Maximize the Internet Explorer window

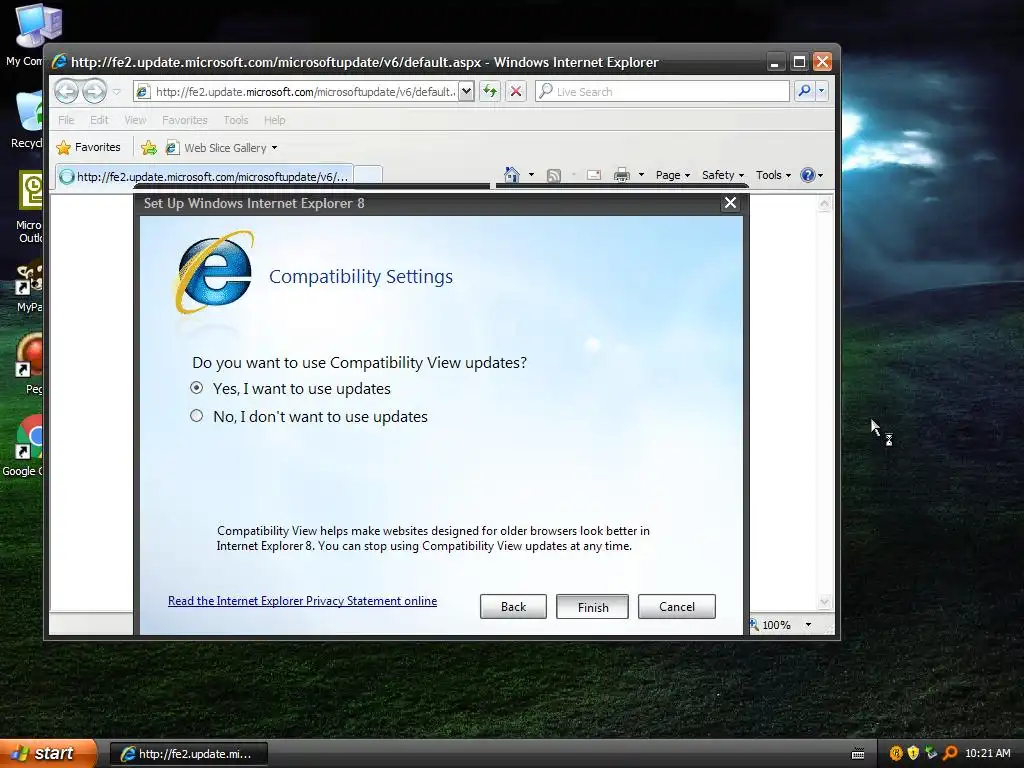tap(799, 62)
